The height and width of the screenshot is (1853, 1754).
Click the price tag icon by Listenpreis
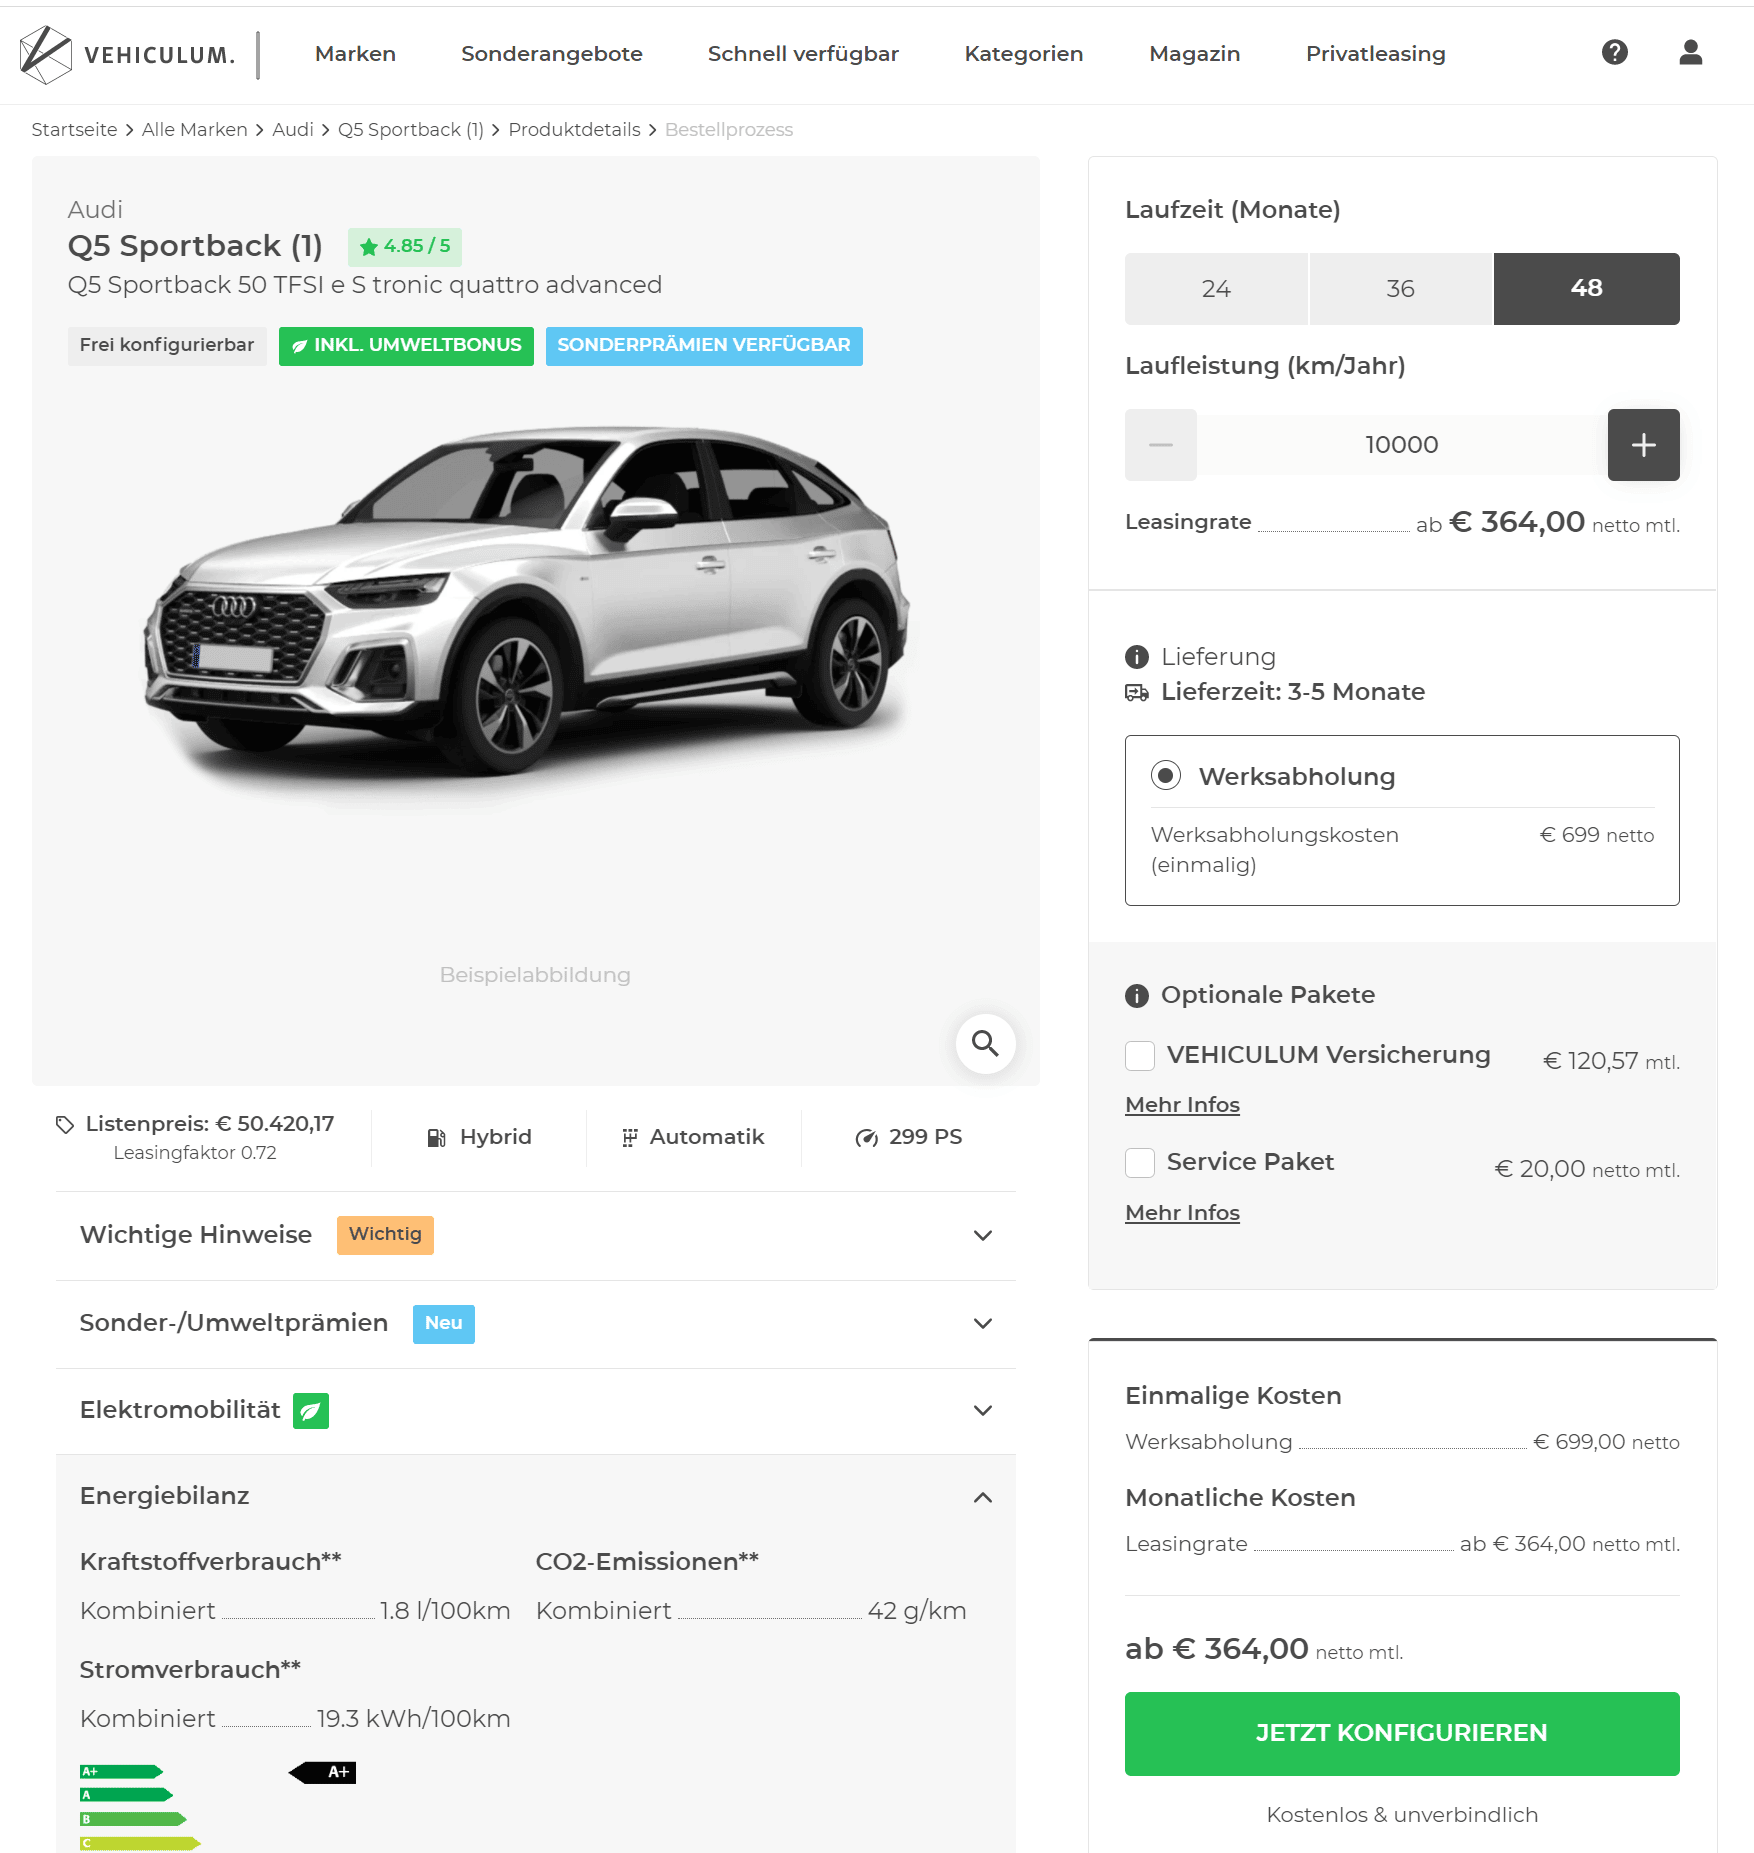(65, 1125)
